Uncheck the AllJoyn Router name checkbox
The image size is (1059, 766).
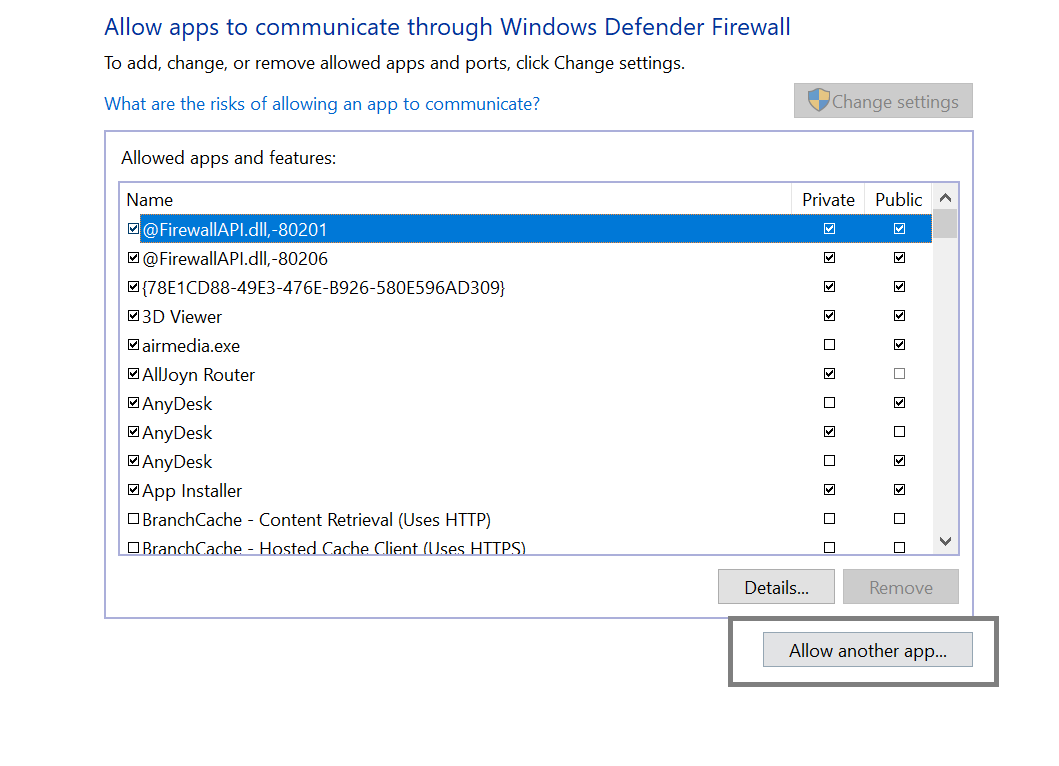click(x=133, y=374)
